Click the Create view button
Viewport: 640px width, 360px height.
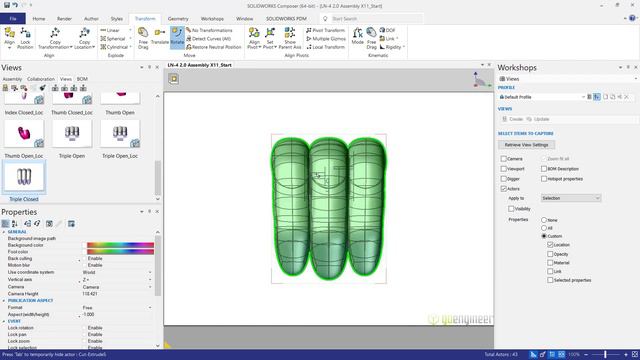click(x=513, y=119)
